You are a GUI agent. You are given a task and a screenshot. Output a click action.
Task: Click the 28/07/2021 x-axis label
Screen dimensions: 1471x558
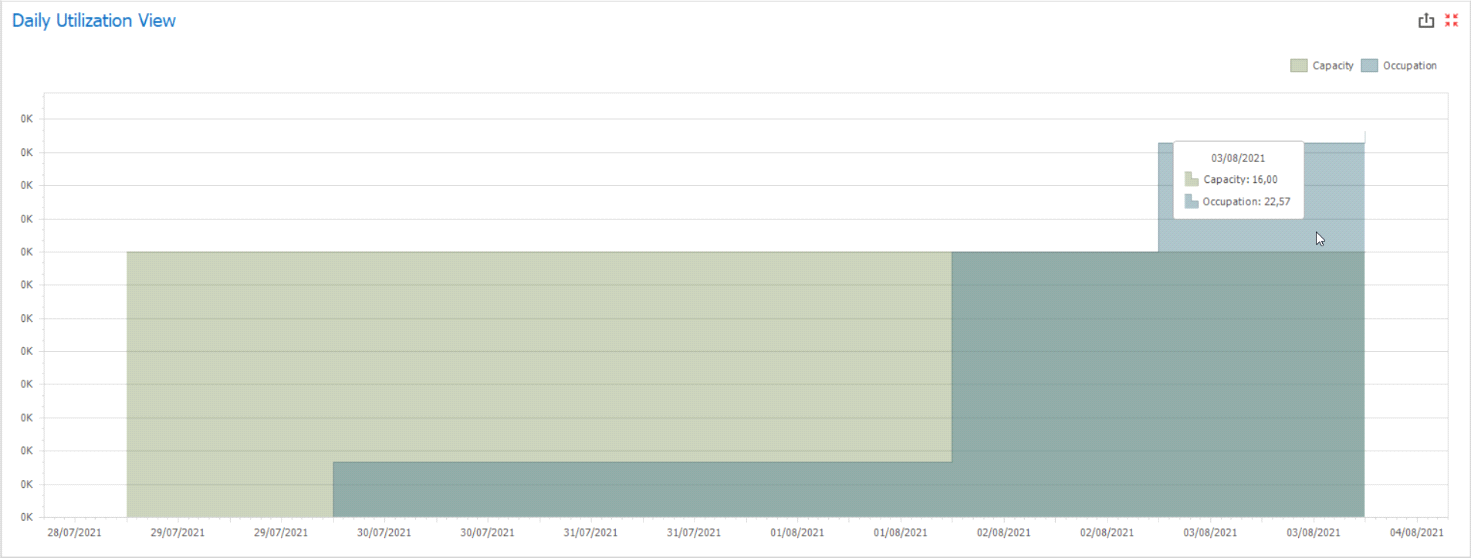(x=75, y=533)
